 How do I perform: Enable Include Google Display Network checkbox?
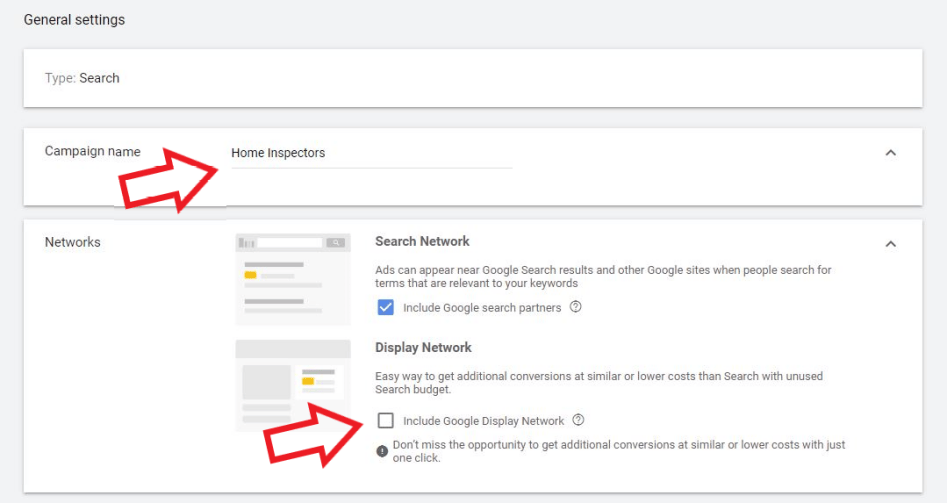tap(385, 420)
